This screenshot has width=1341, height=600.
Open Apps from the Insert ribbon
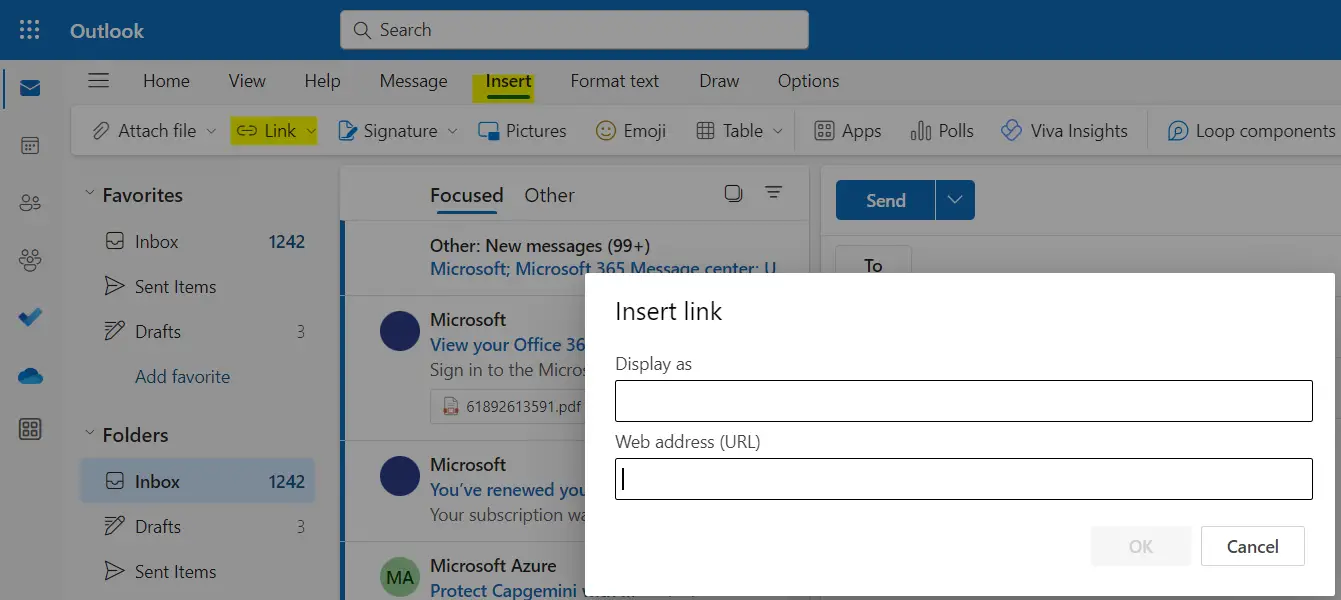click(x=848, y=131)
